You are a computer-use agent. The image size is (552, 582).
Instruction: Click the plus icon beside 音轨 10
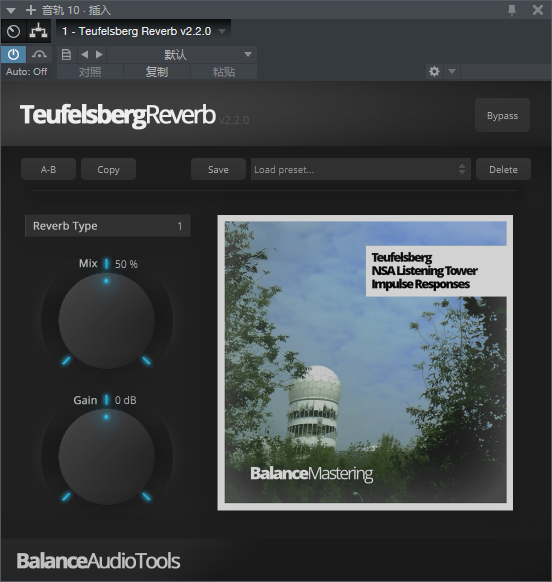(x=31, y=10)
